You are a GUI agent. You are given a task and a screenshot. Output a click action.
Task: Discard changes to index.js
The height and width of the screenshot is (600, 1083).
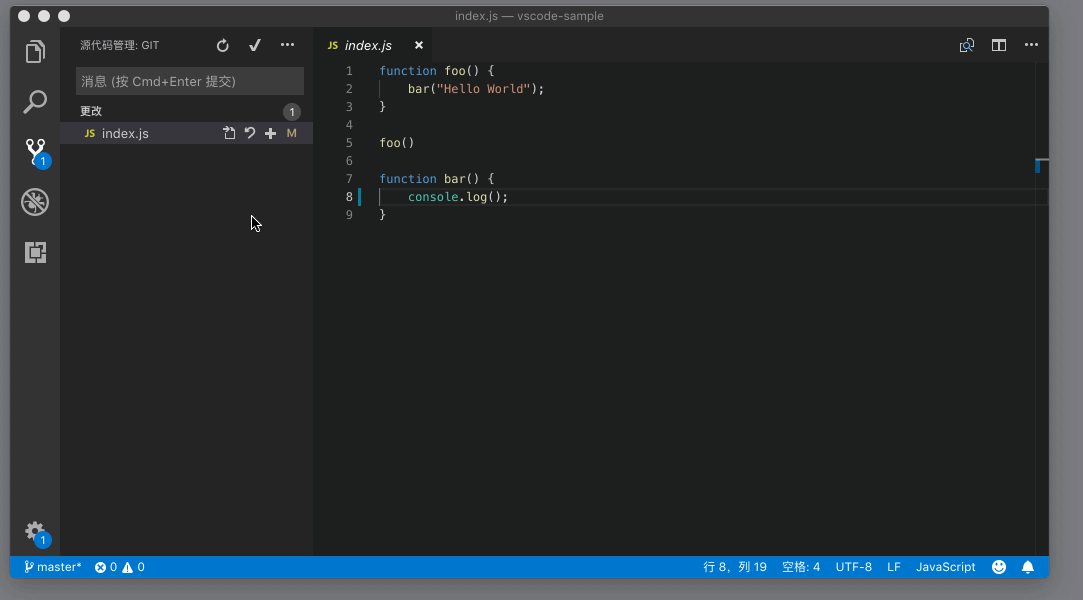250,133
